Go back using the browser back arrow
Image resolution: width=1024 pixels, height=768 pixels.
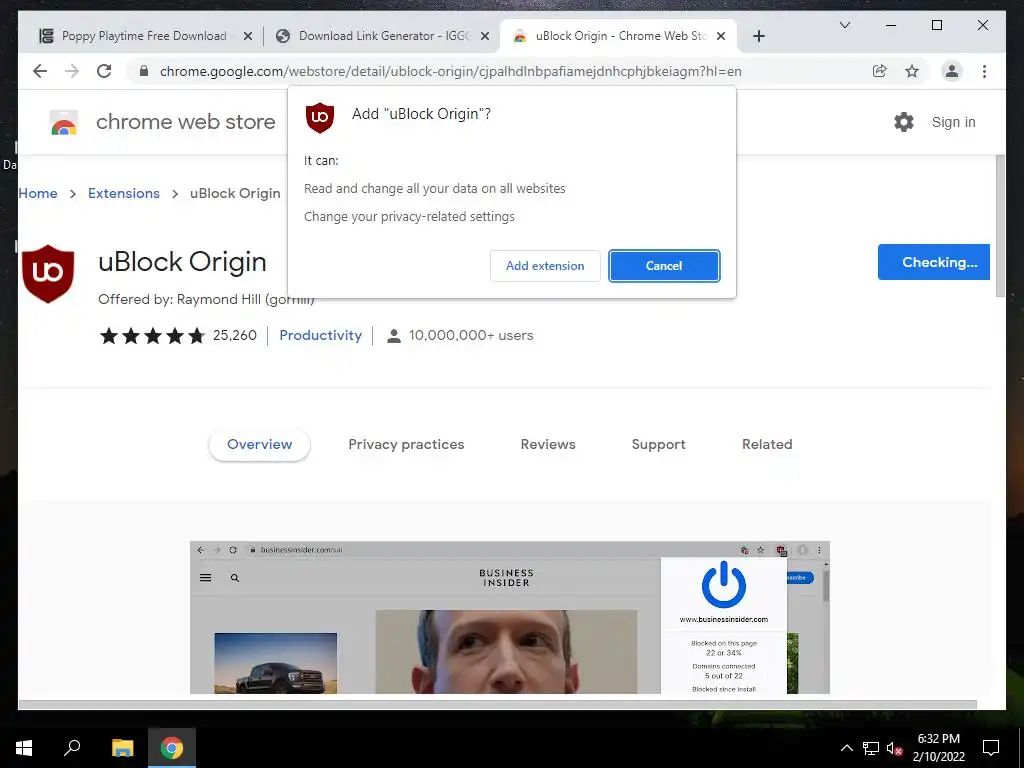pos(40,71)
